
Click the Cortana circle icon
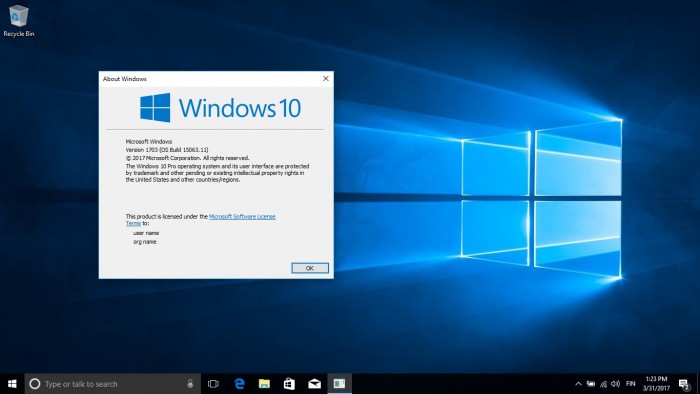(34, 384)
